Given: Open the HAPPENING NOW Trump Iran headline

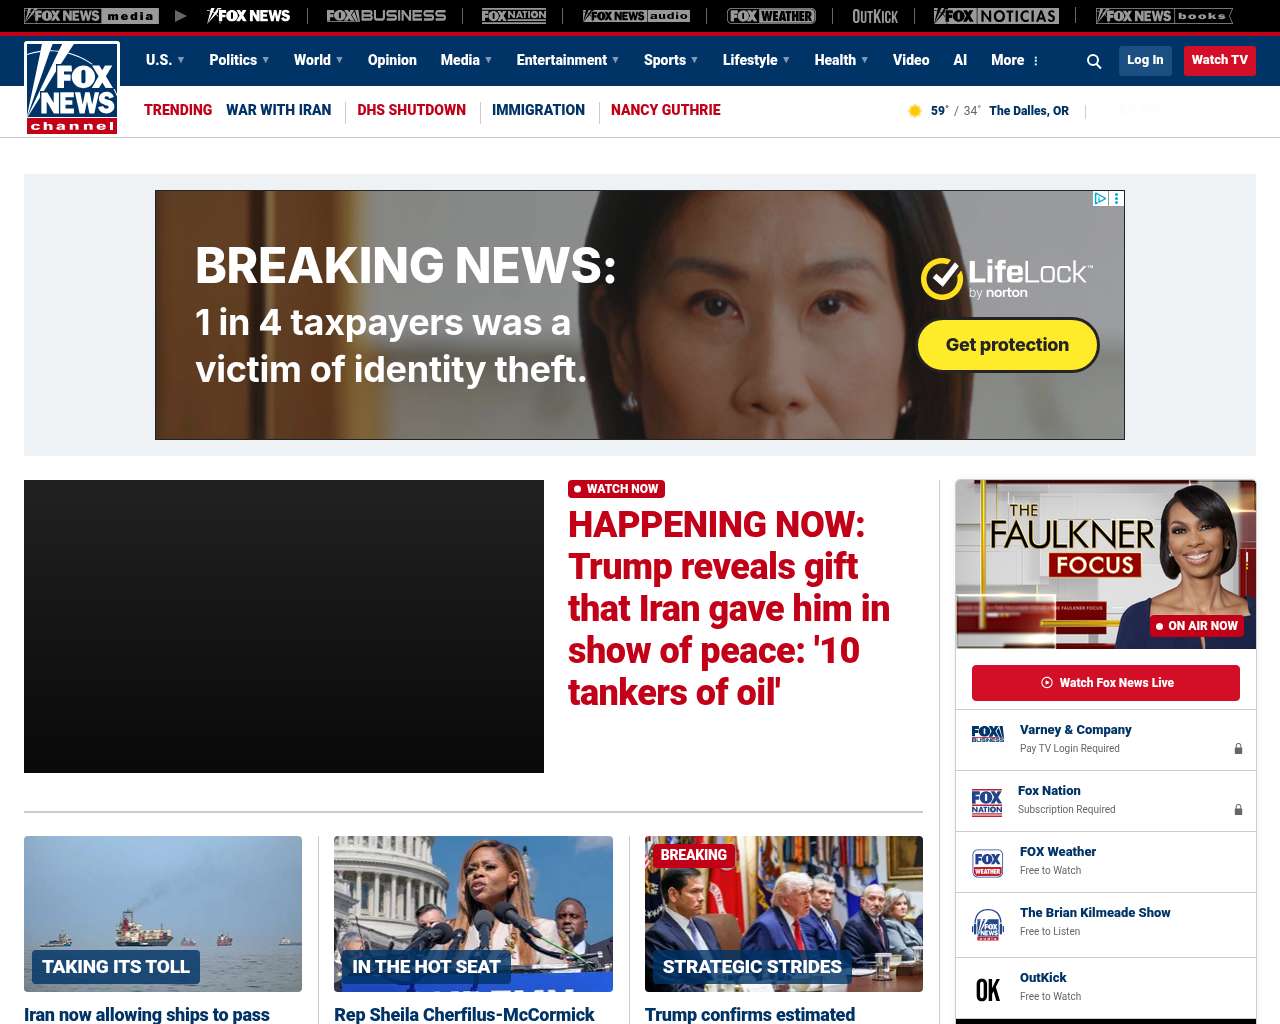Looking at the screenshot, I should pos(729,608).
